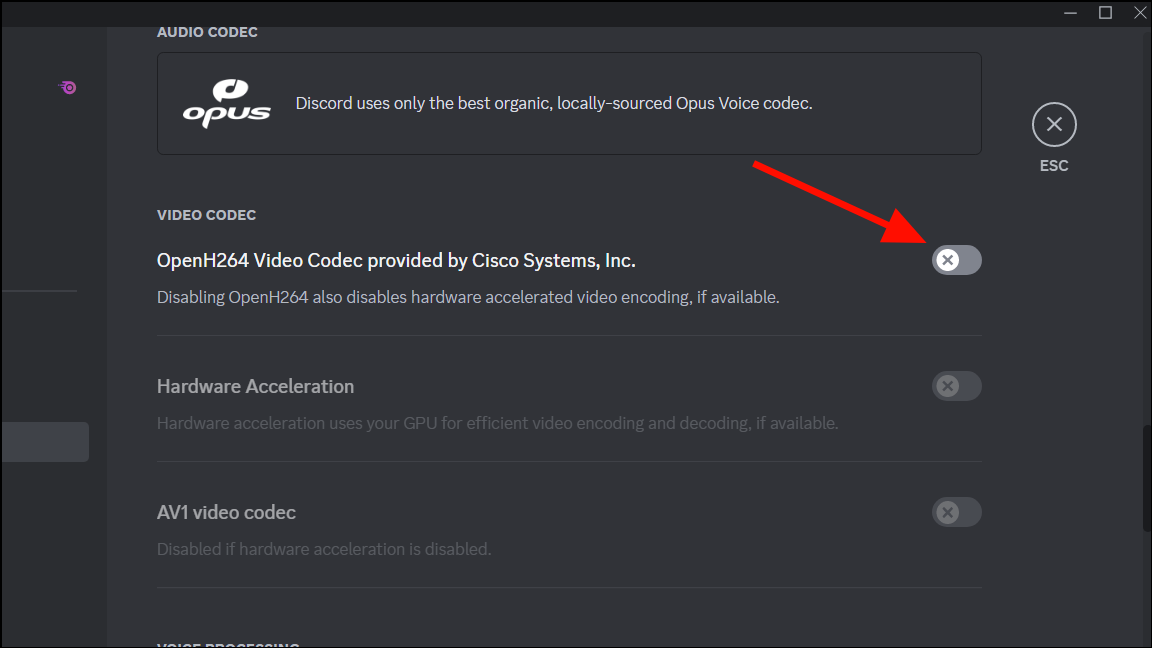Toggle the Hardware Acceleration switch
Screen dimensions: 1152x648
click(957, 386)
